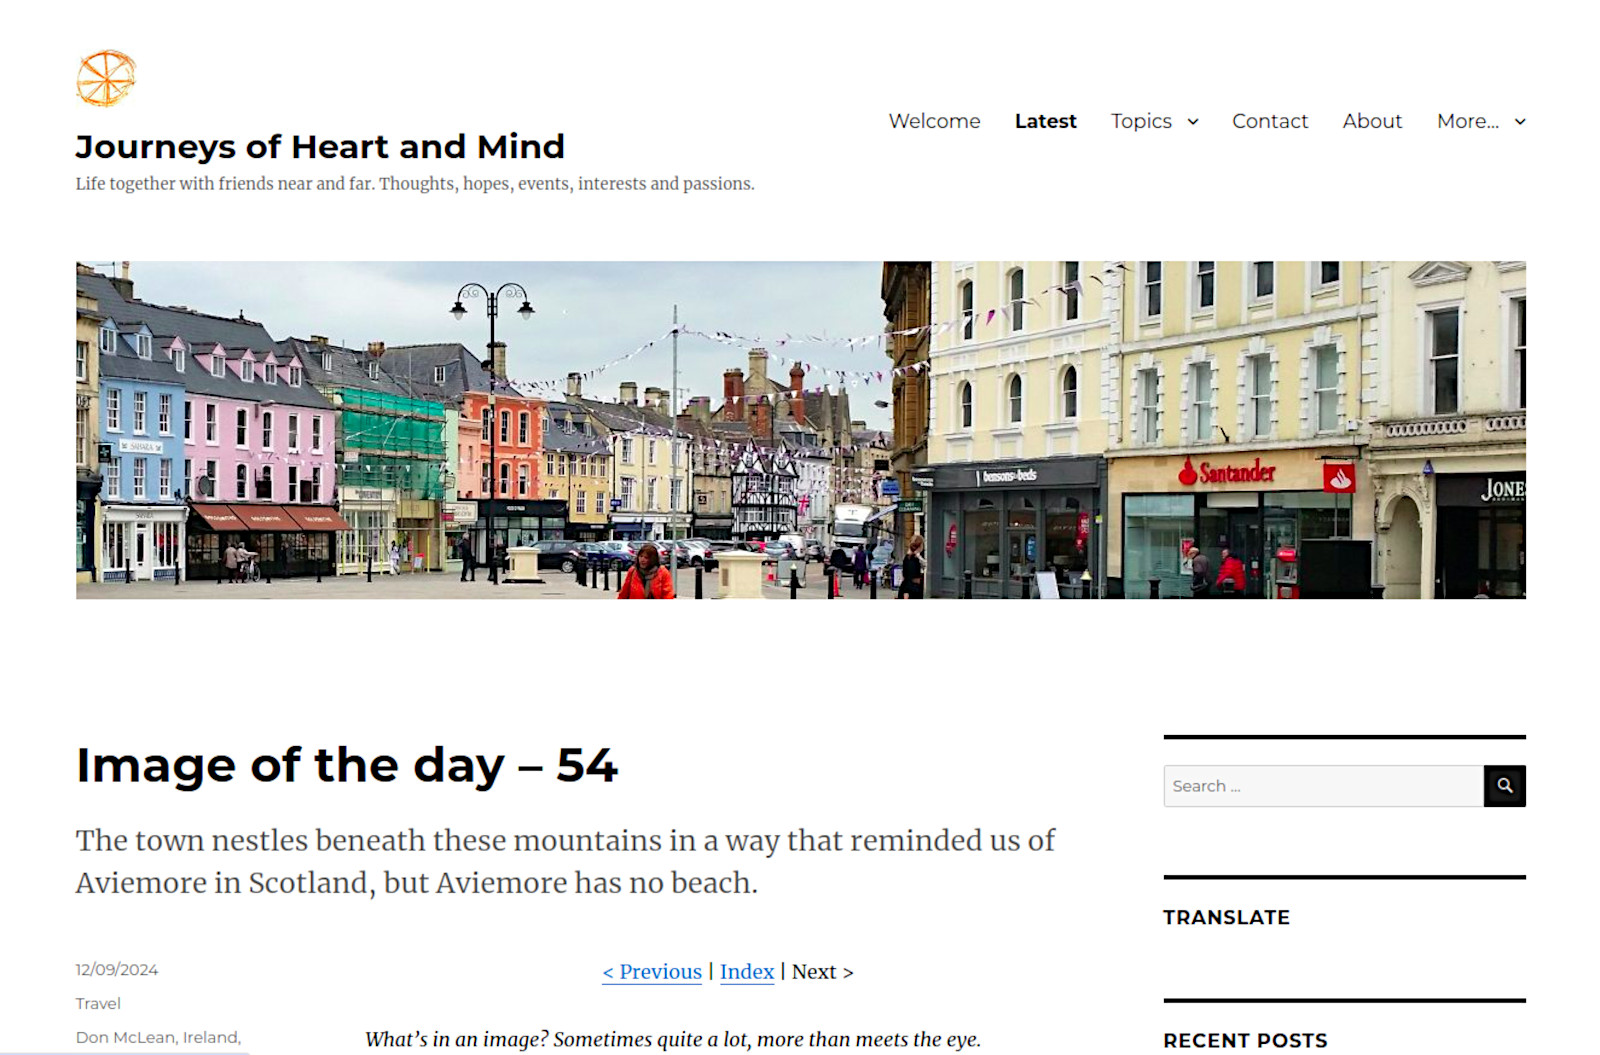Screen dimensions: 1600x1055
Task: Click the 12/09/2024 post date
Action: click(x=117, y=969)
